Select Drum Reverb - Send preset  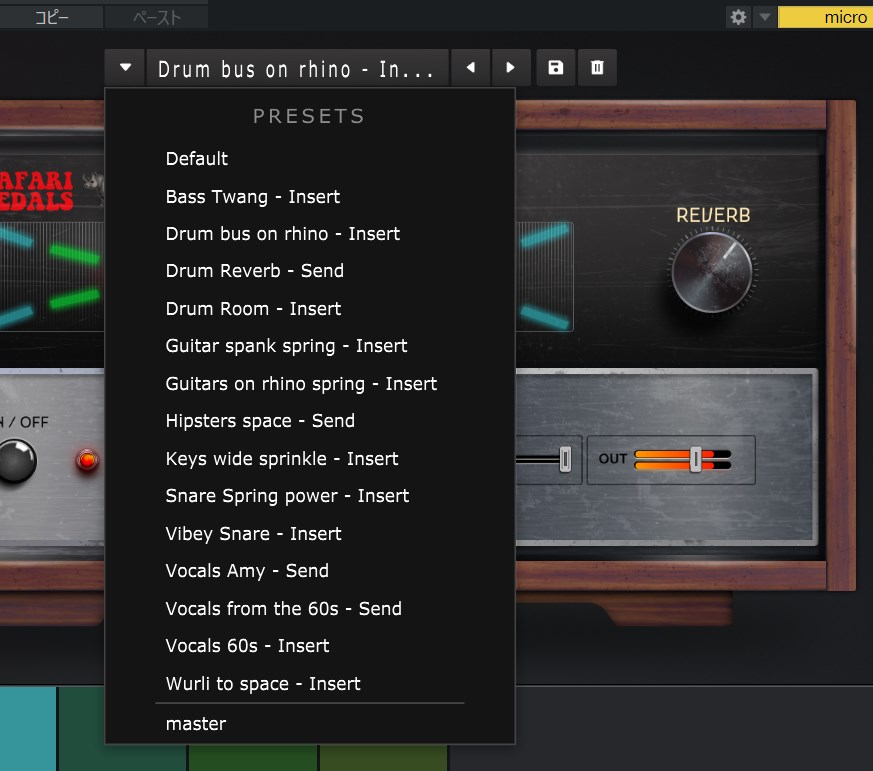pyautogui.click(x=255, y=271)
